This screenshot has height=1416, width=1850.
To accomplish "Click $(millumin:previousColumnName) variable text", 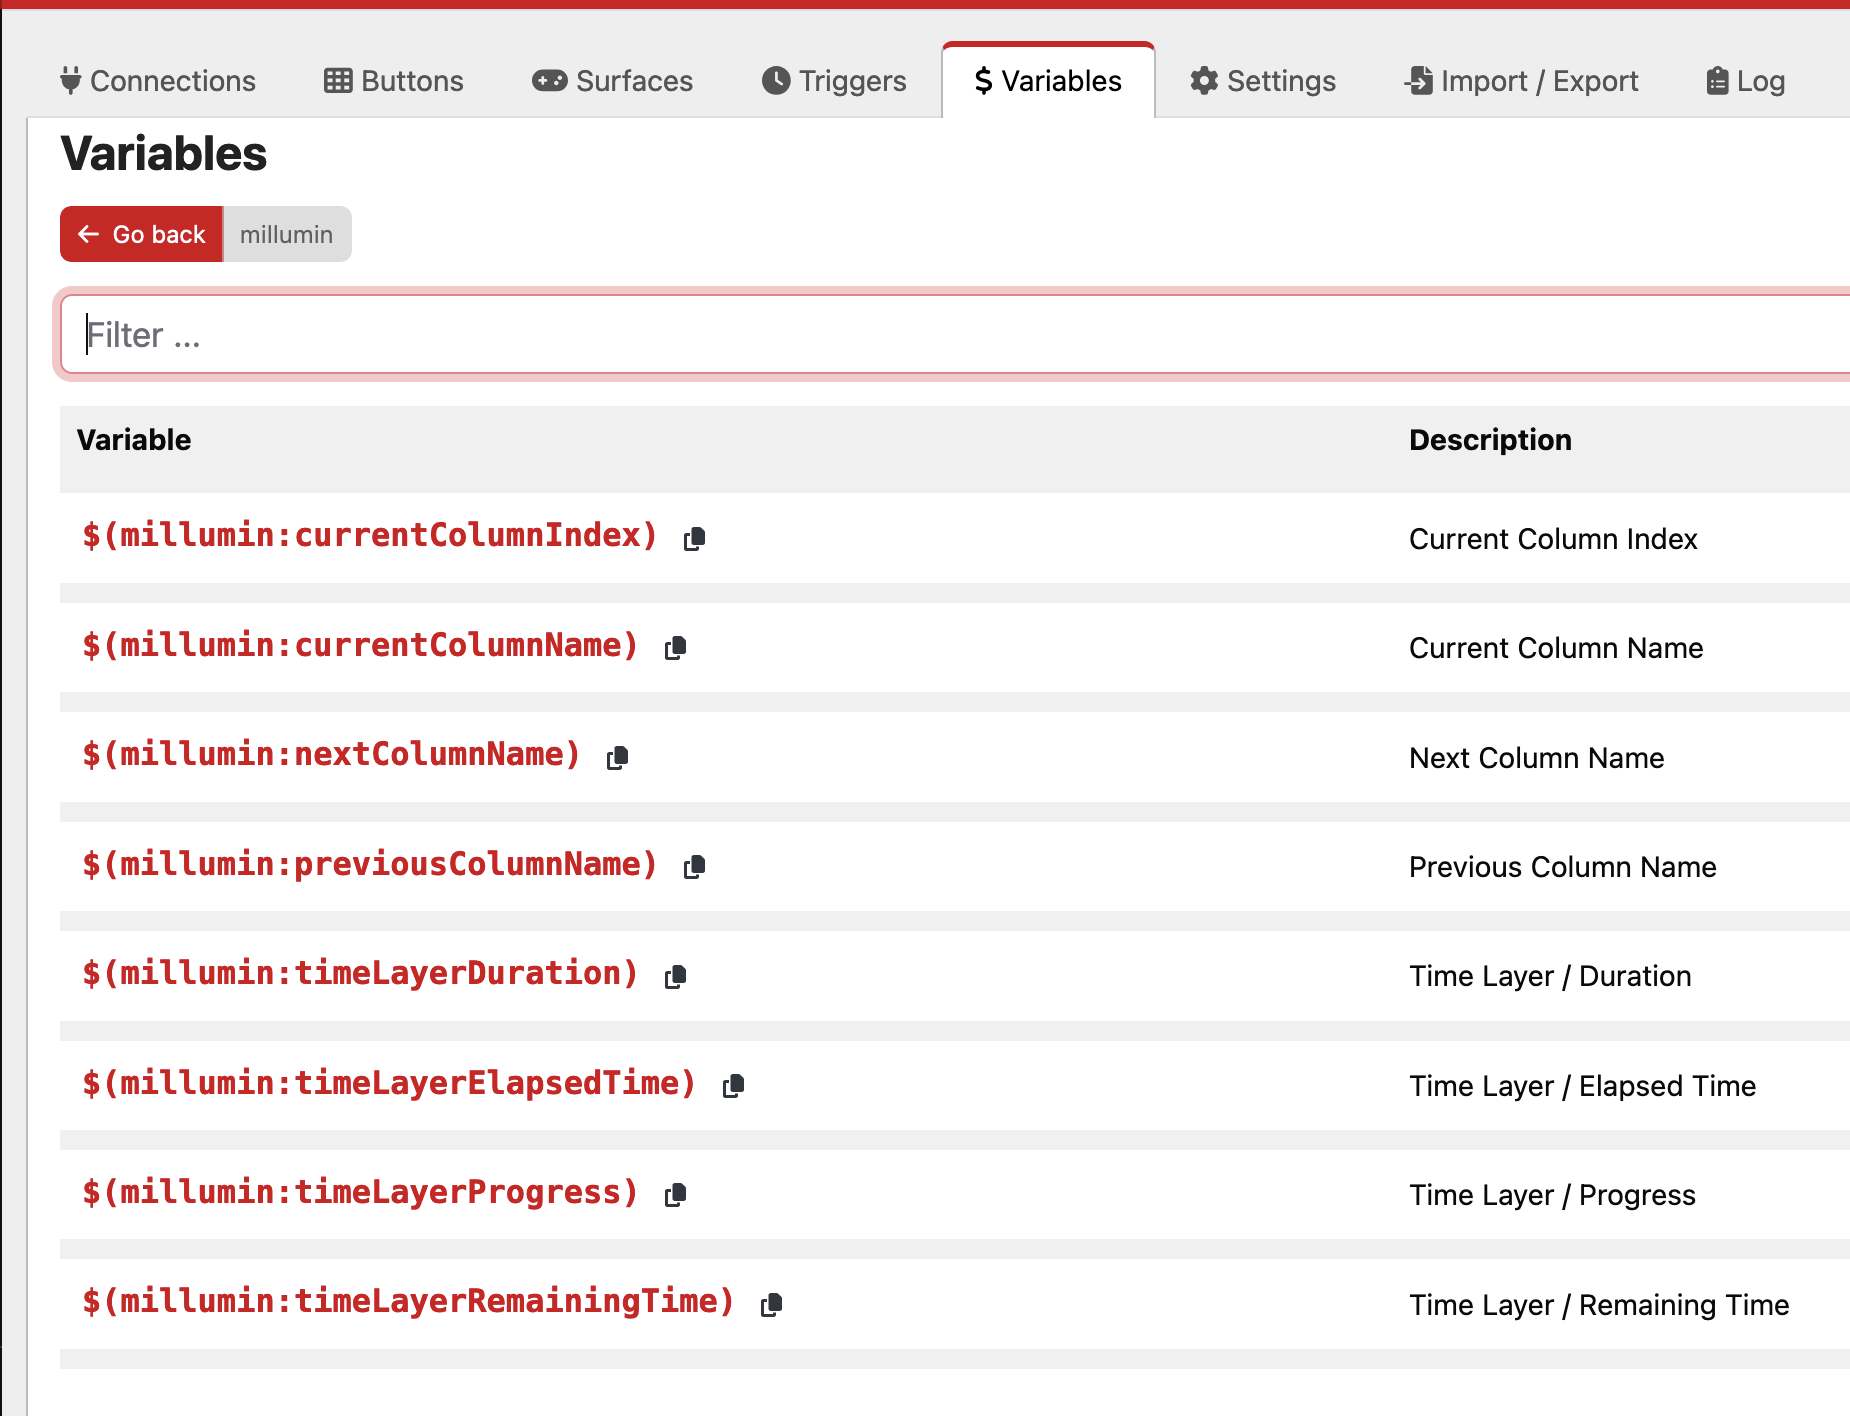I will click(370, 865).
